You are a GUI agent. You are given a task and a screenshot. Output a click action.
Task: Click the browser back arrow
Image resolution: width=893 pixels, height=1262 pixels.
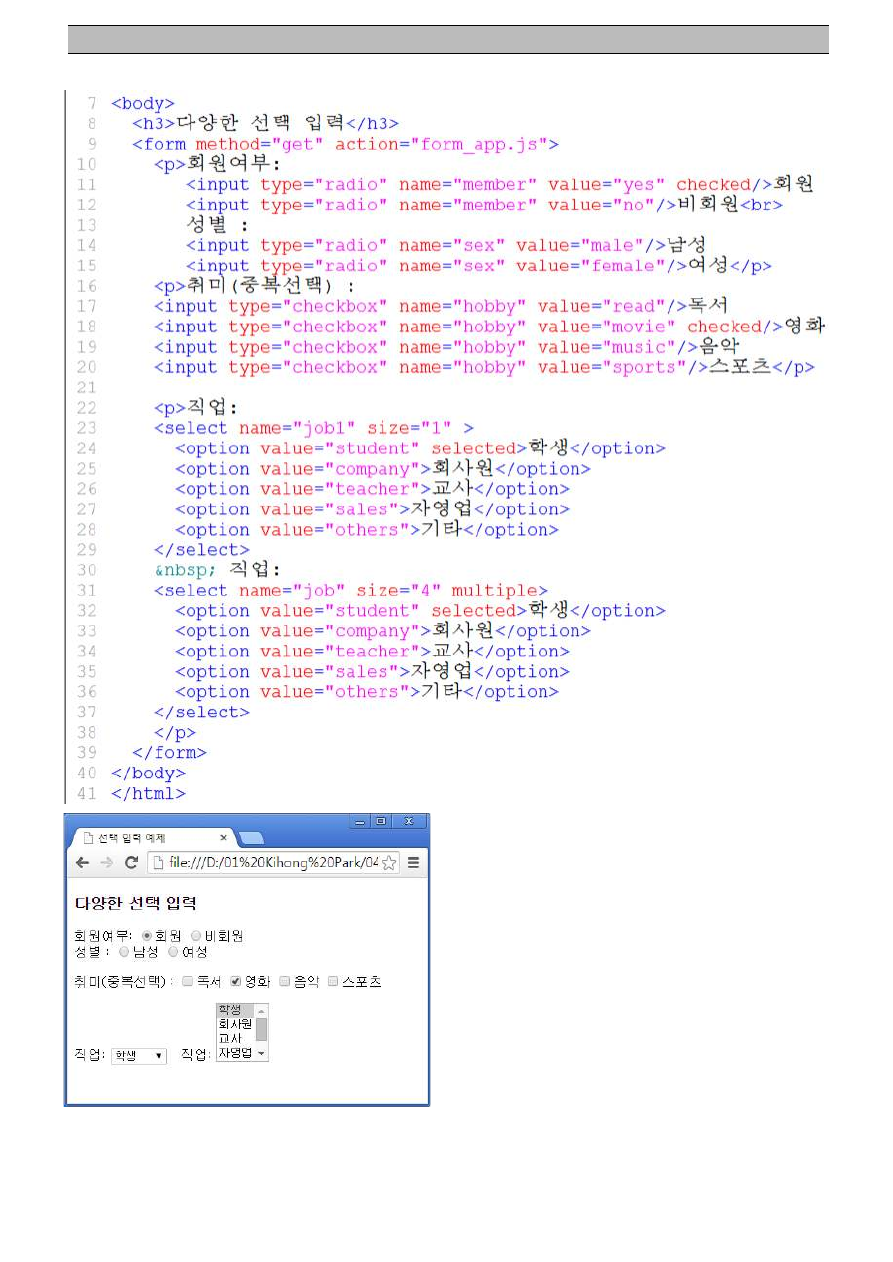tap(83, 863)
